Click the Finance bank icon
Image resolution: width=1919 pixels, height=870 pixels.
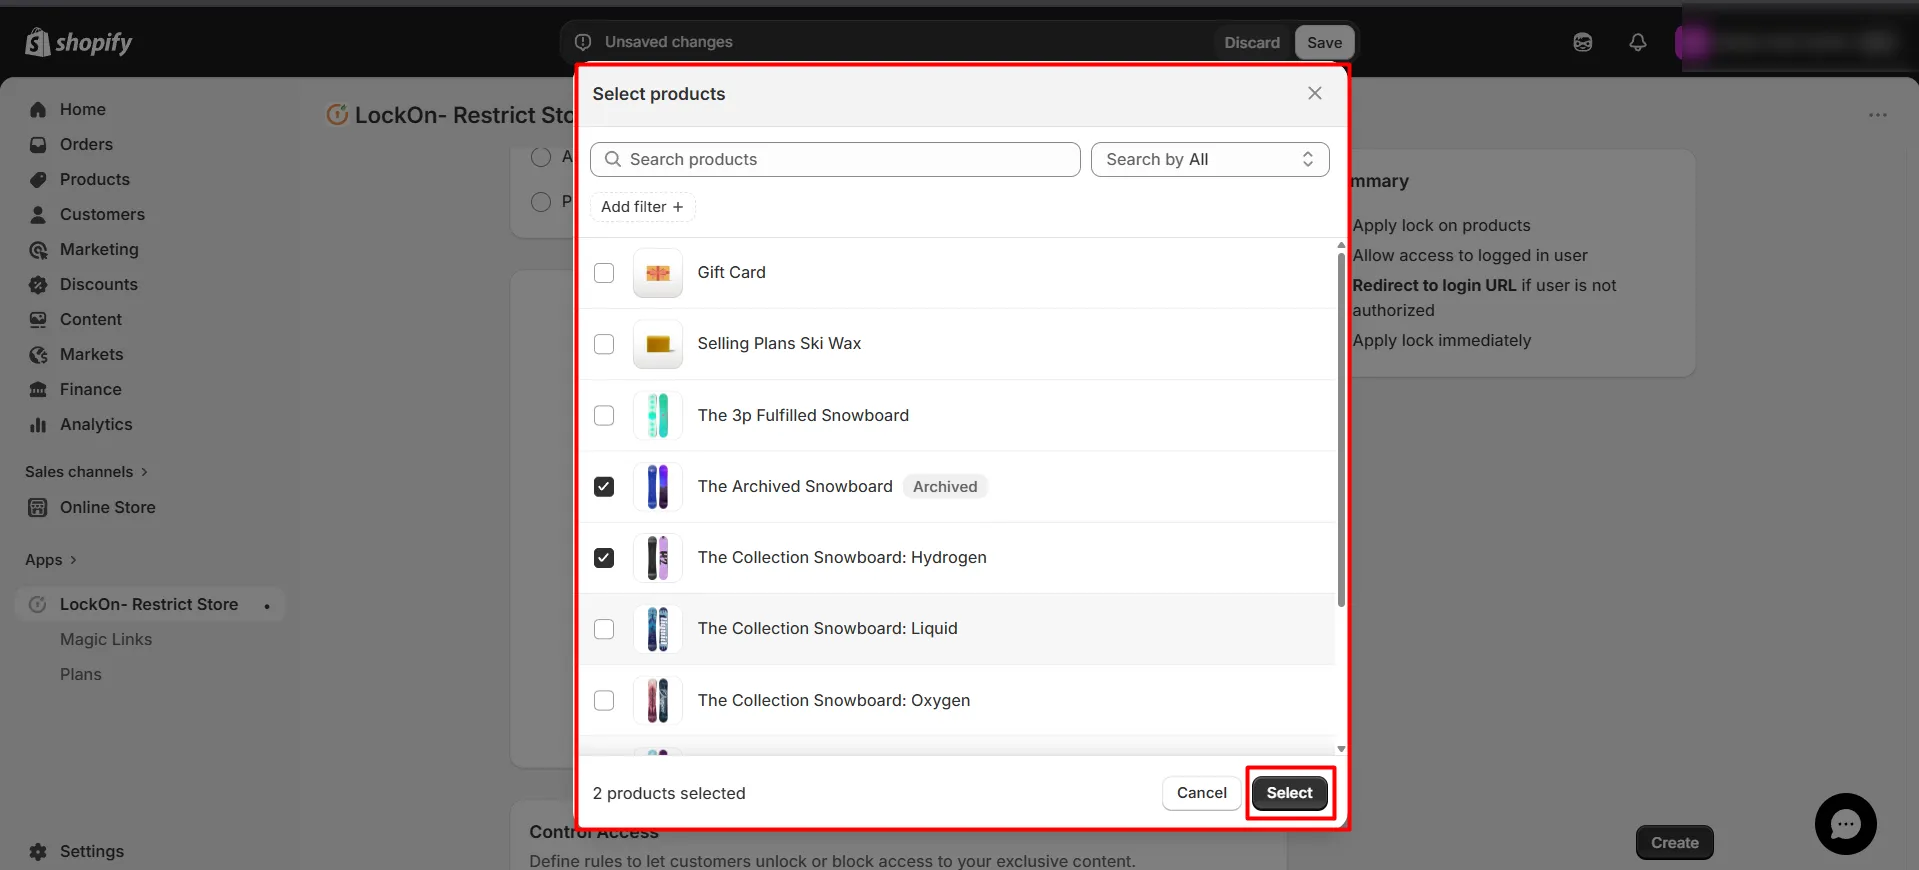[38, 390]
